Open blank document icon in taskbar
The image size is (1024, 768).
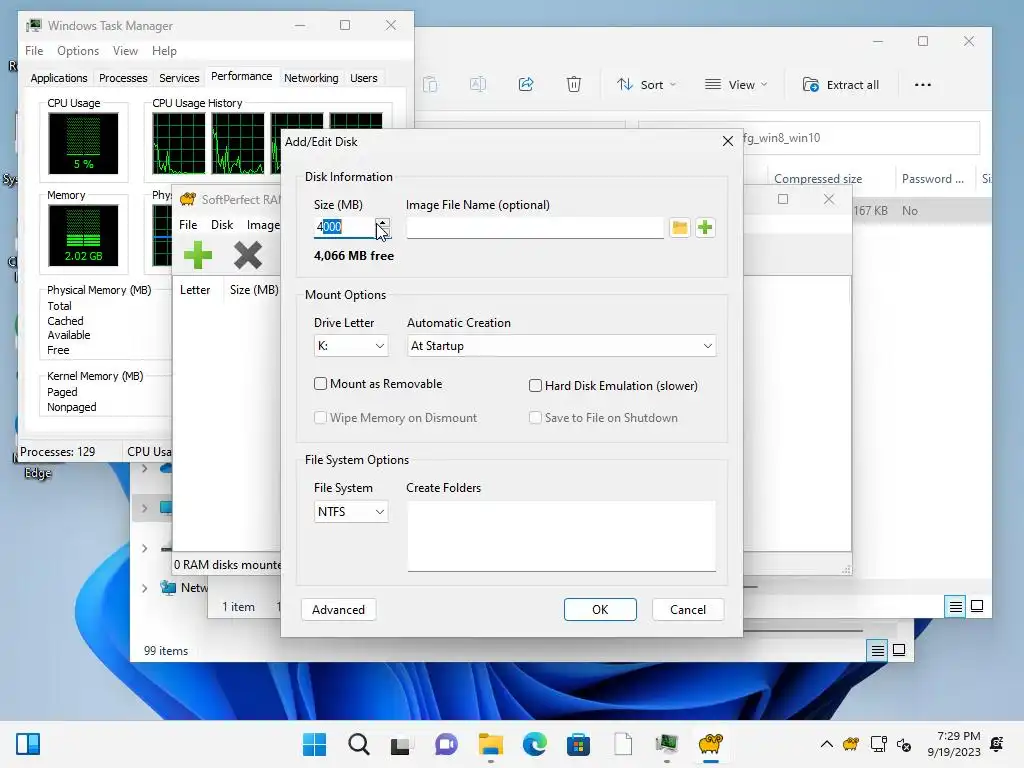(x=623, y=744)
